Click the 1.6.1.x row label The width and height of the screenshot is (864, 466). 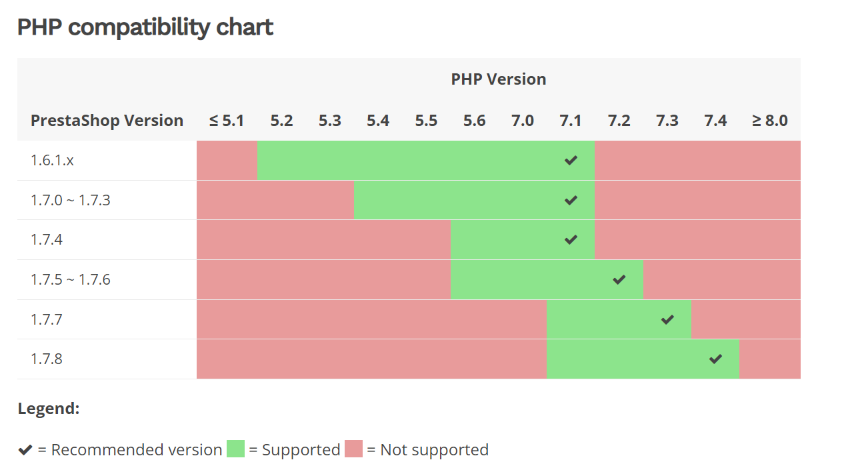tap(52, 160)
